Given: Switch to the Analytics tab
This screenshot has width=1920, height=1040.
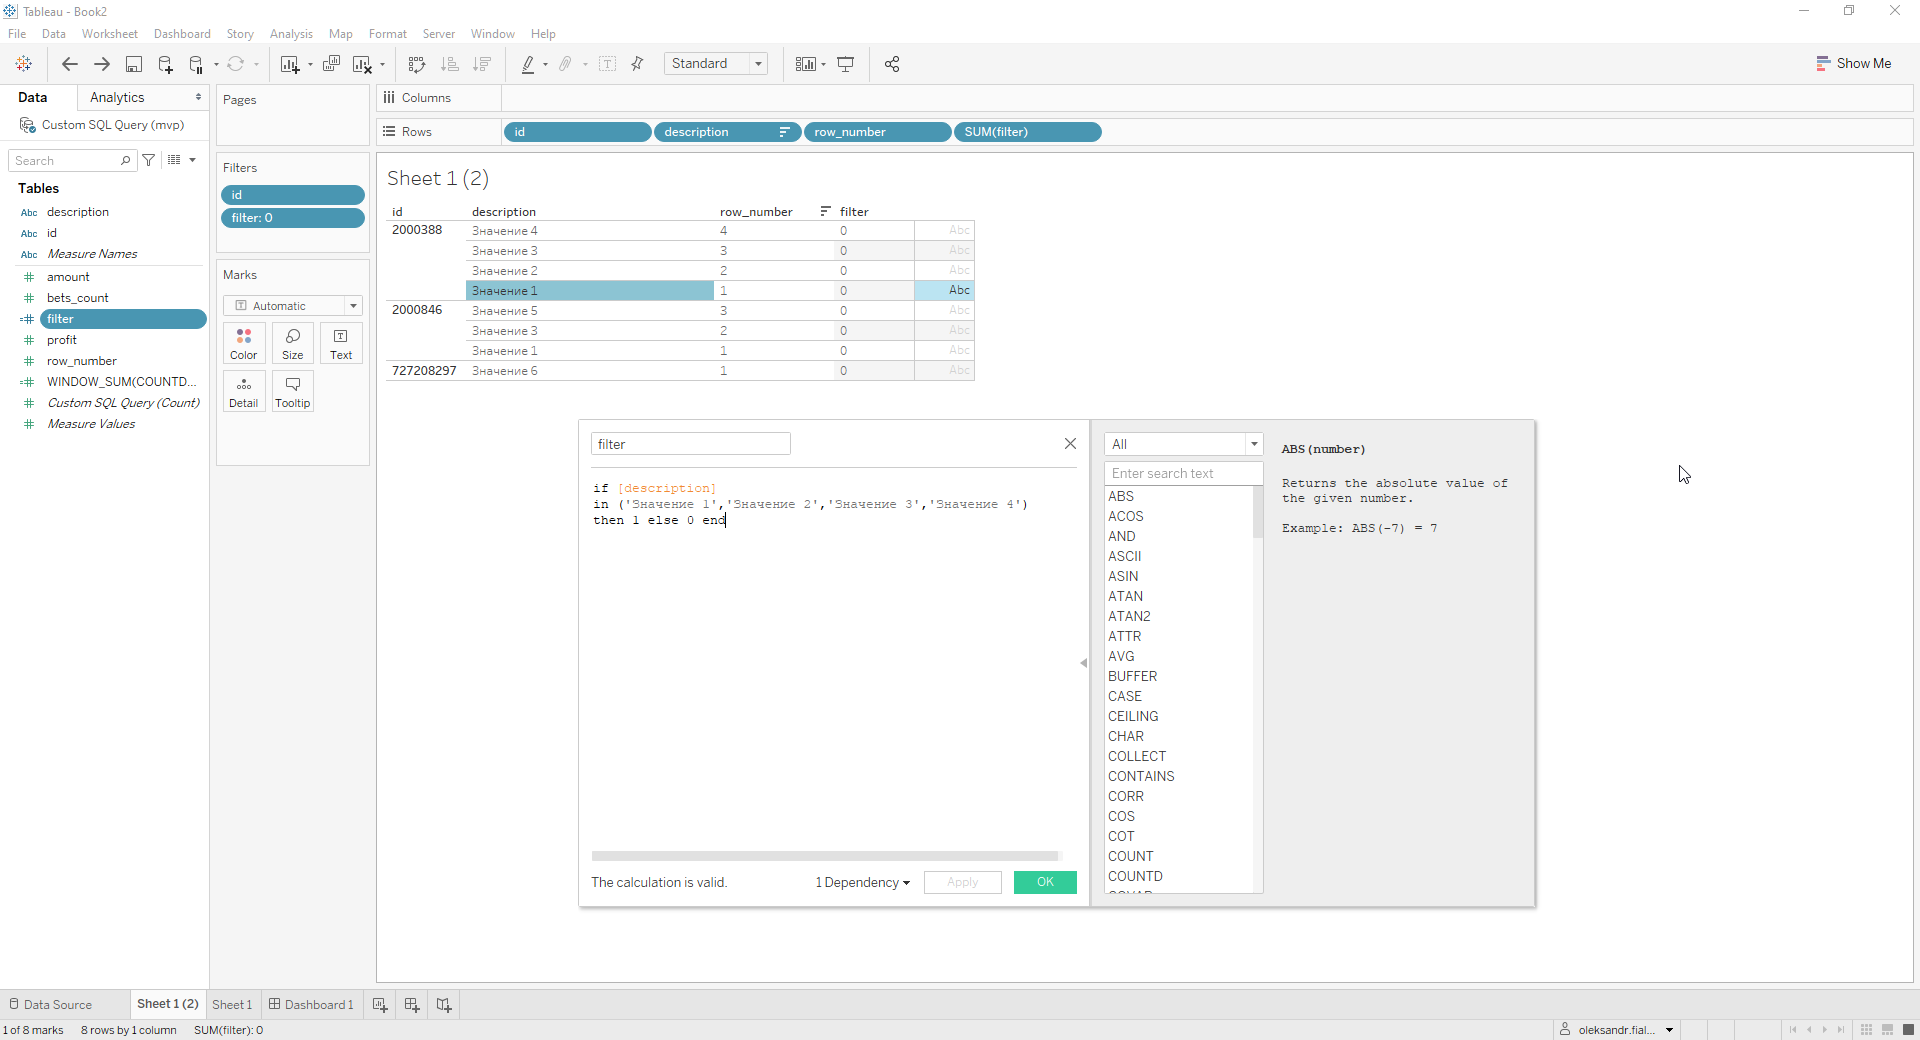Looking at the screenshot, I should tap(117, 97).
